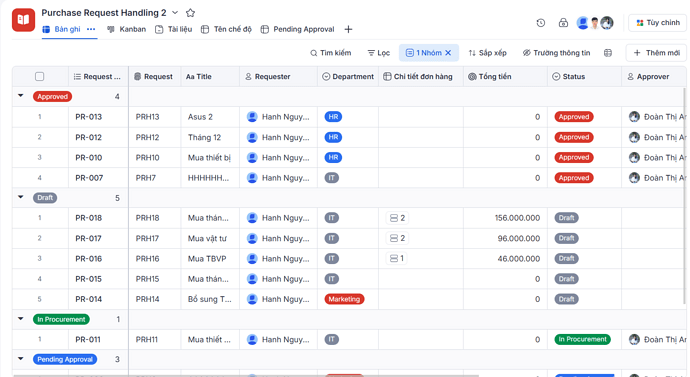Viewport: 690px width, 377px height.
Task: Click the red book app logo
Action: pyautogui.click(x=23, y=20)
